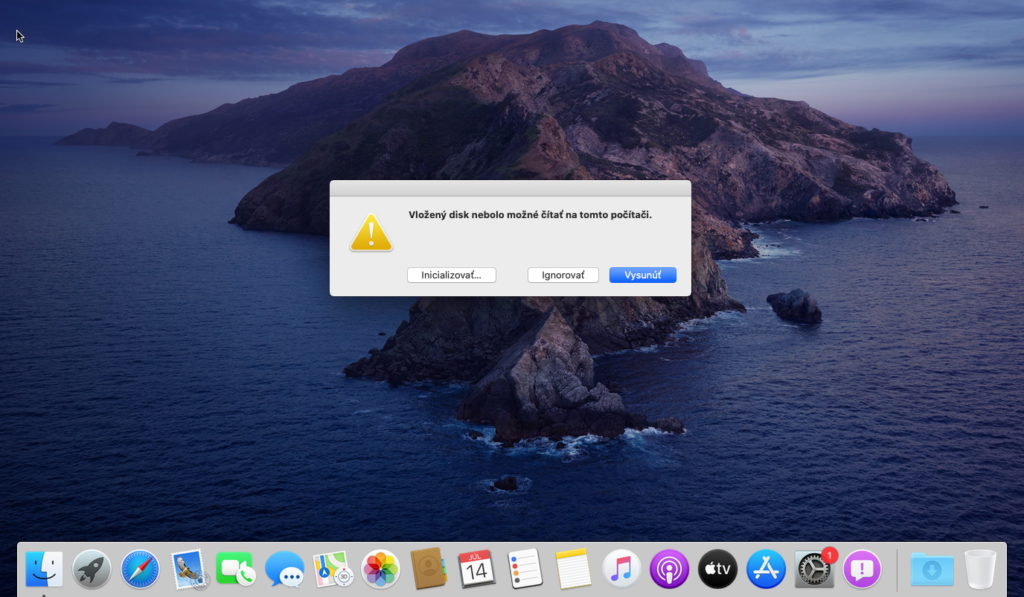1024x597 pixels.
Task: Open Calendar icon showing 14
Action: click(476, 569)
